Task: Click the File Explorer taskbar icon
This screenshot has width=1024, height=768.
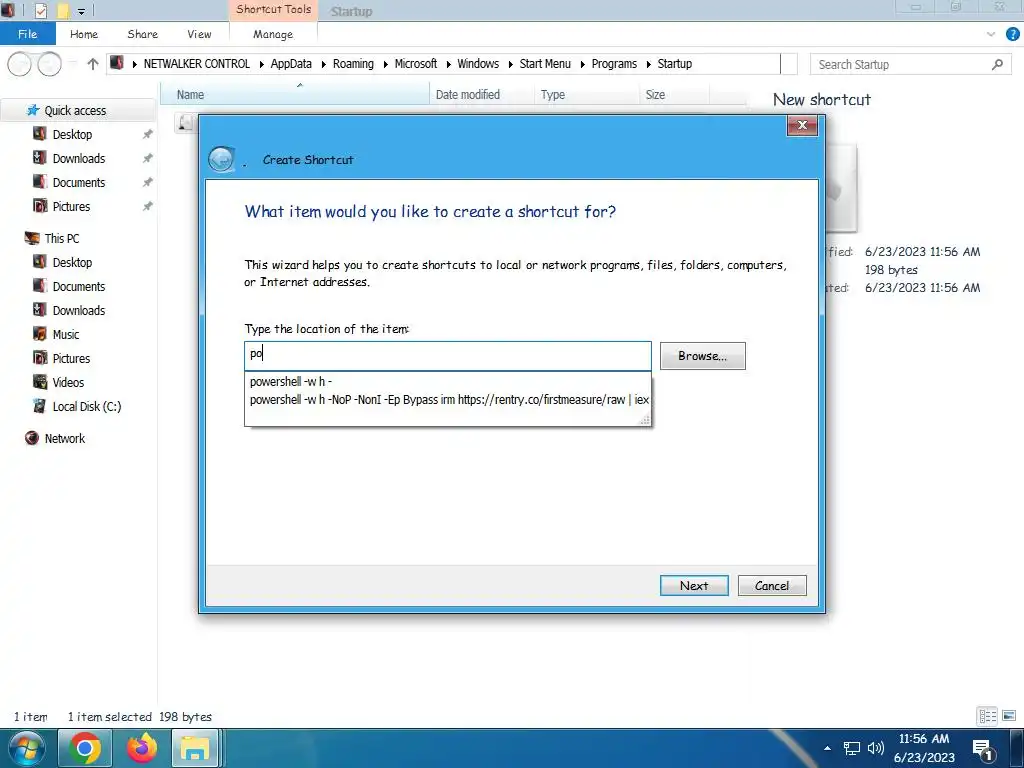Action: click(x=195, y=748)
